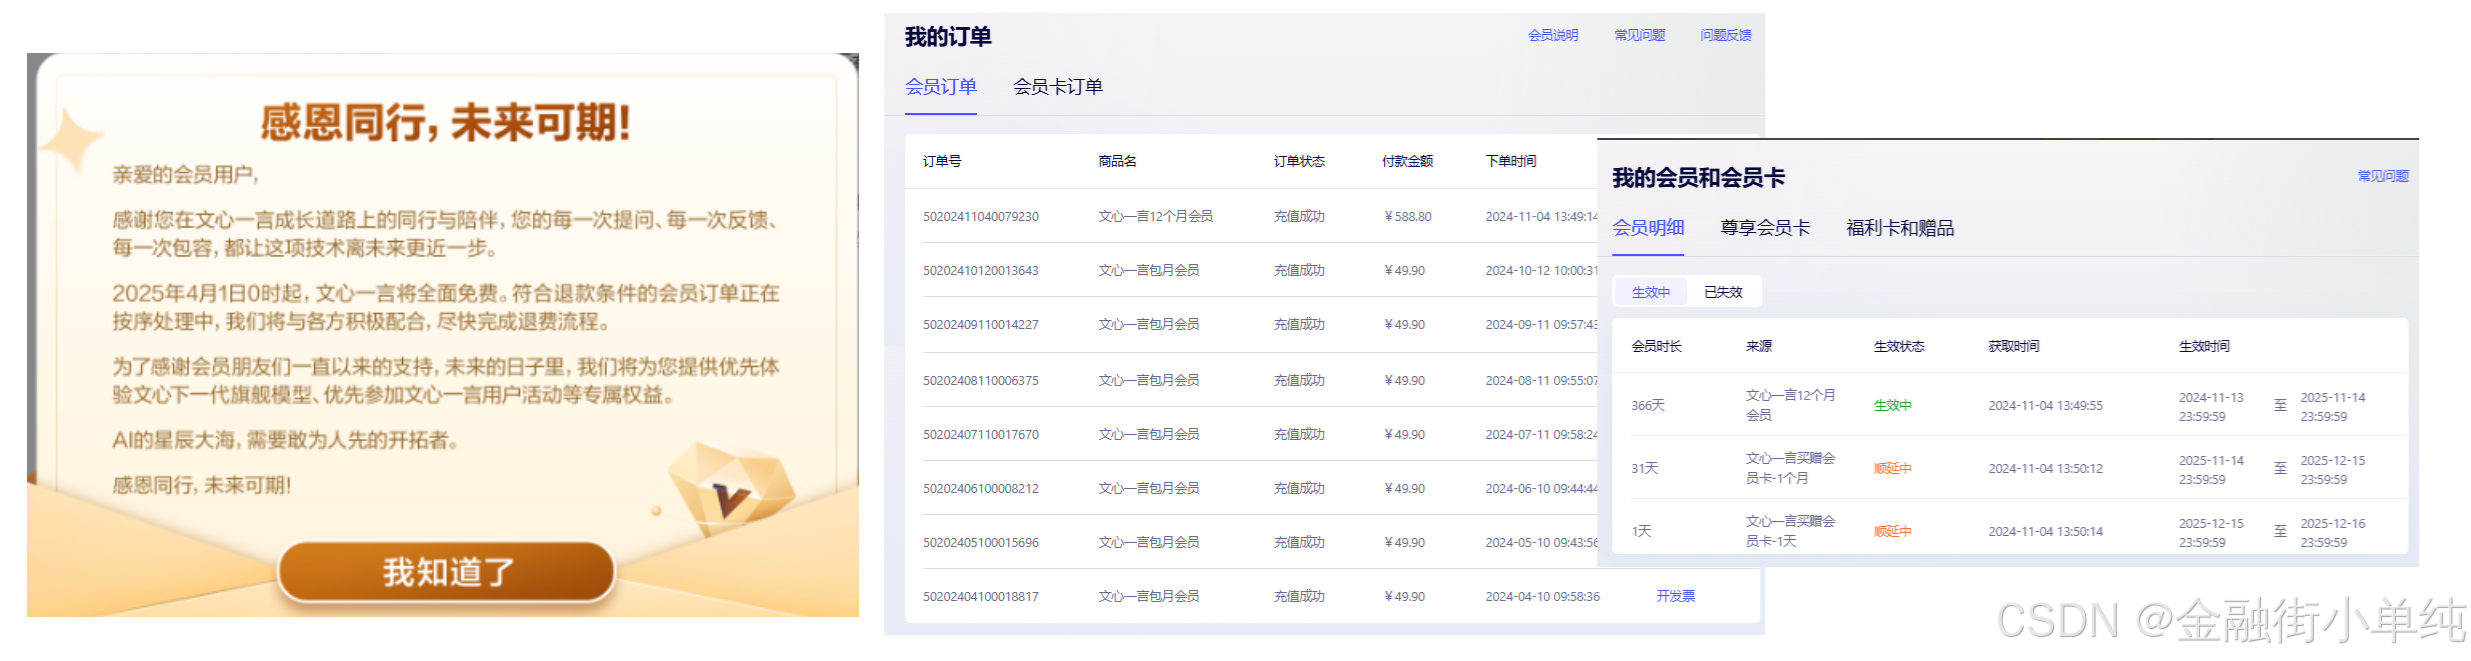Click the 31天 membership duration cell

1645,468
